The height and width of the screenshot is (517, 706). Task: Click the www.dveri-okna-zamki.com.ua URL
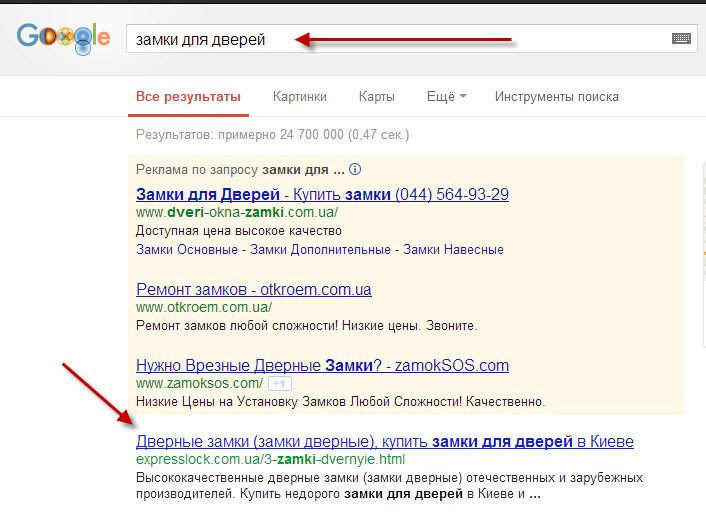coord(237,212)
